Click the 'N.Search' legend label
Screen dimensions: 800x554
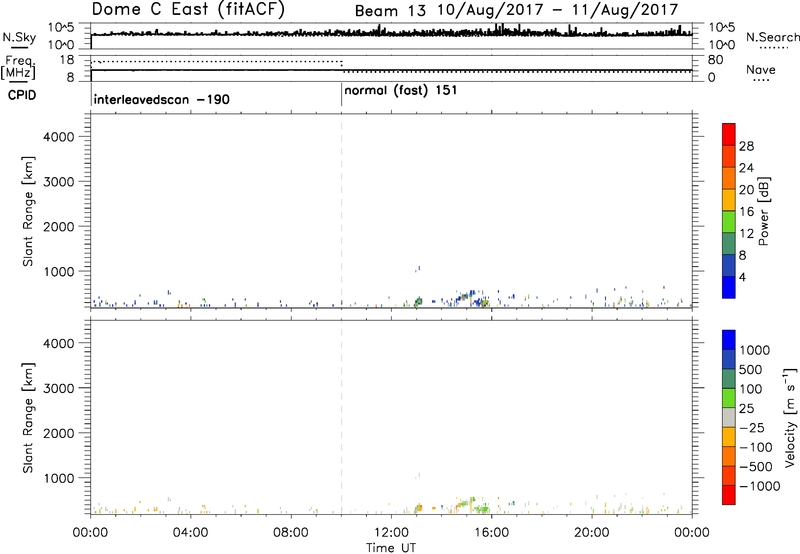point(772,37)
